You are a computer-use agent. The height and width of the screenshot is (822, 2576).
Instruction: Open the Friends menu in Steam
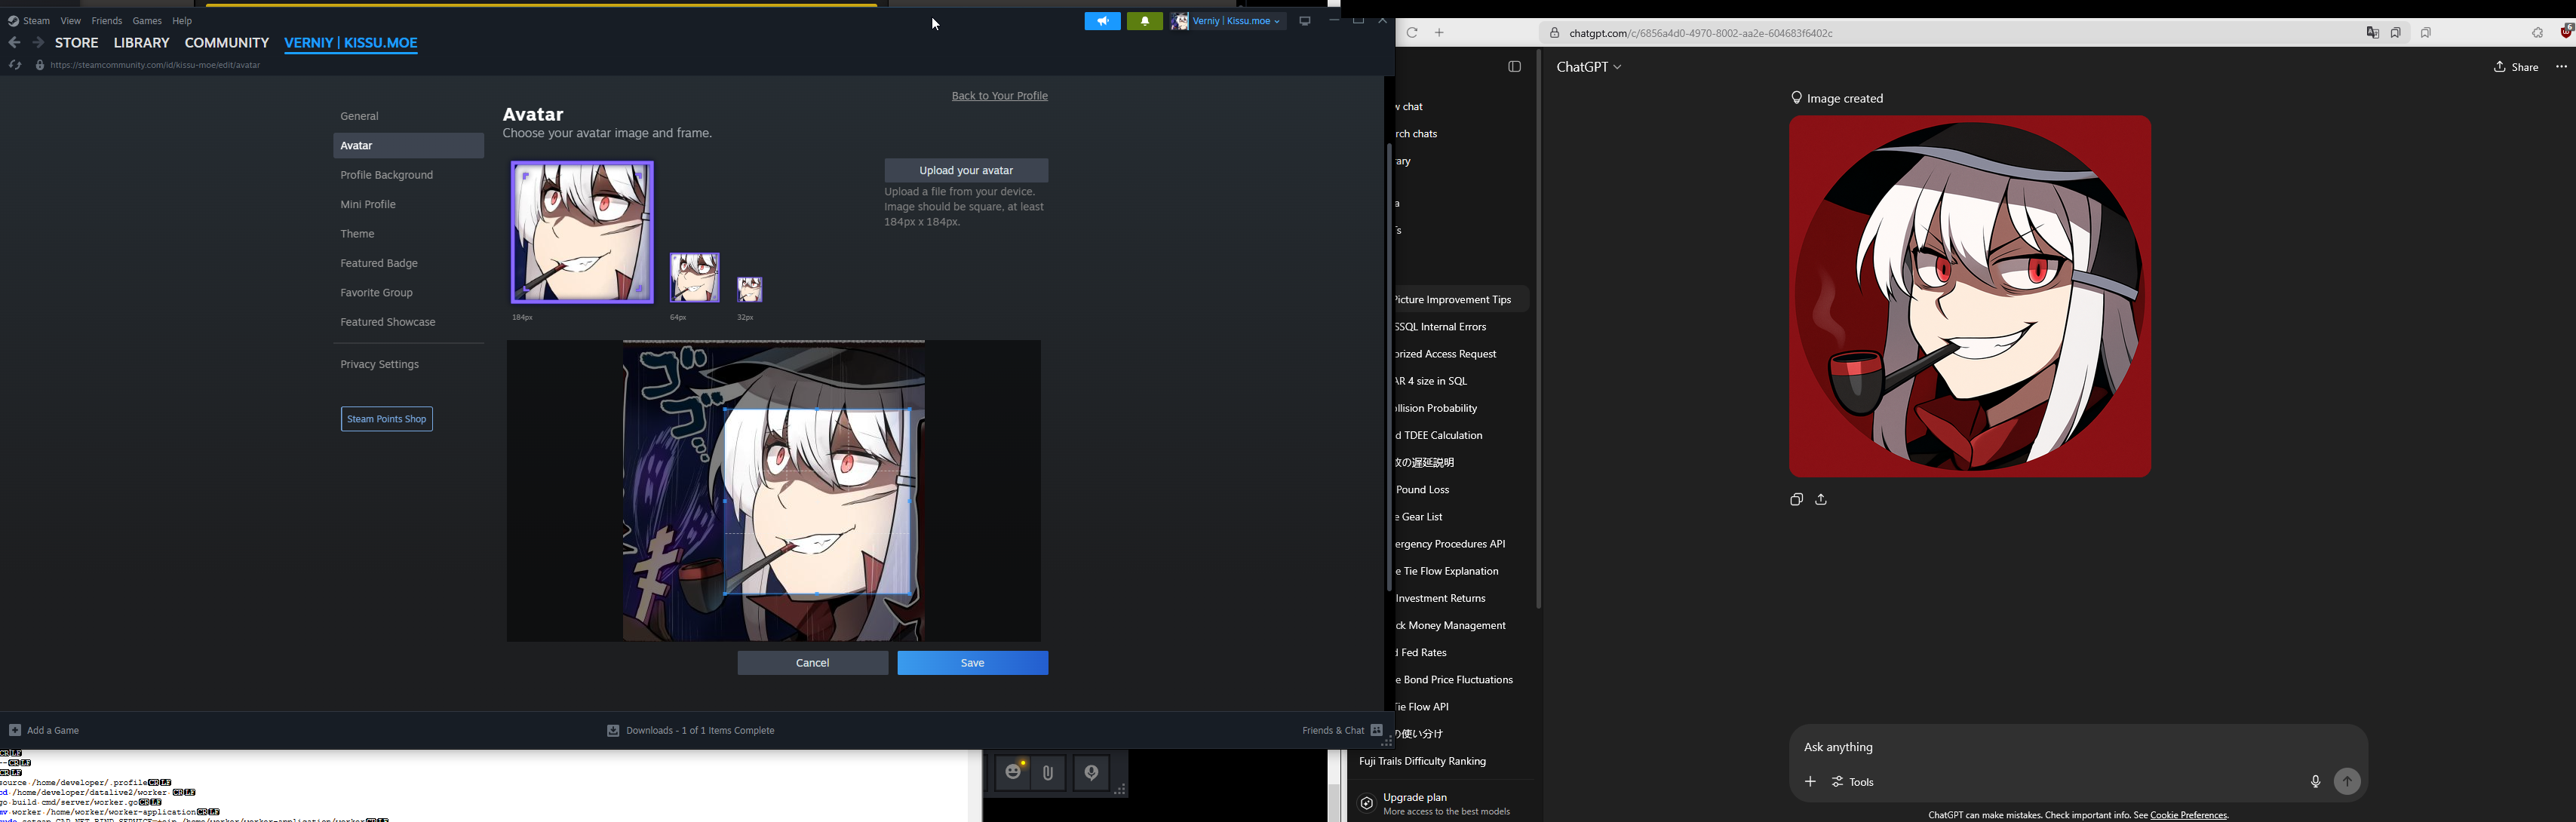click(x=107, y=21)
